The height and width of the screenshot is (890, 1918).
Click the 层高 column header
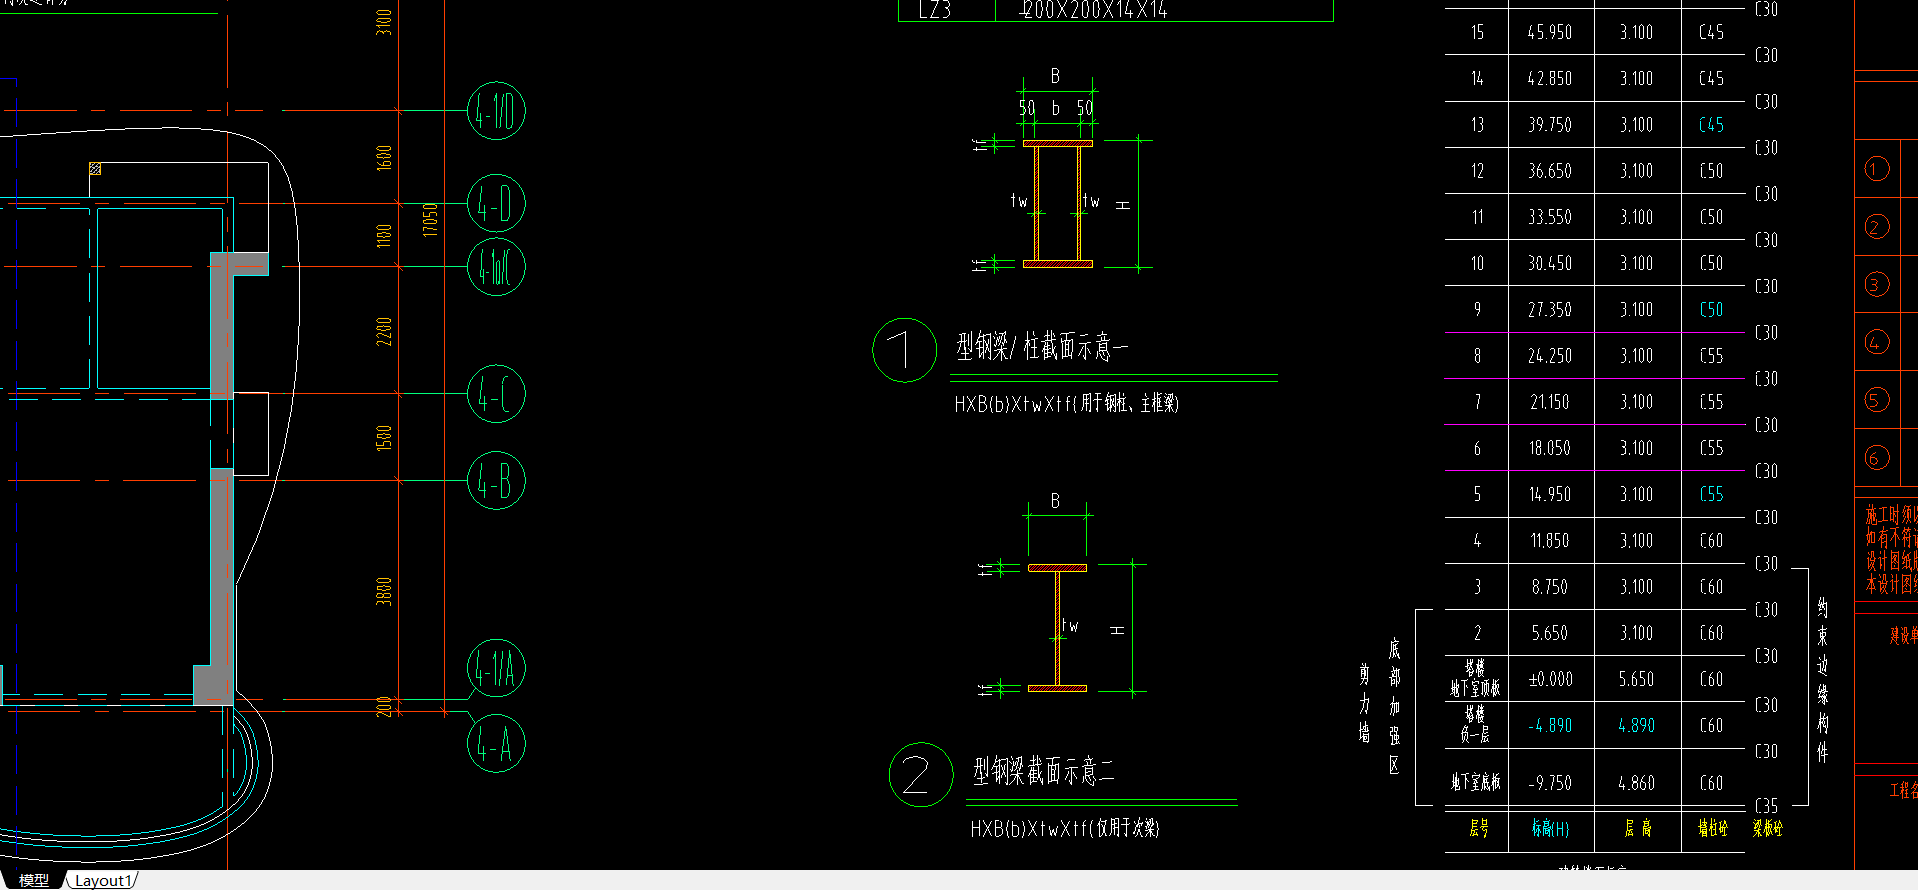click(x=1637, y=828)
